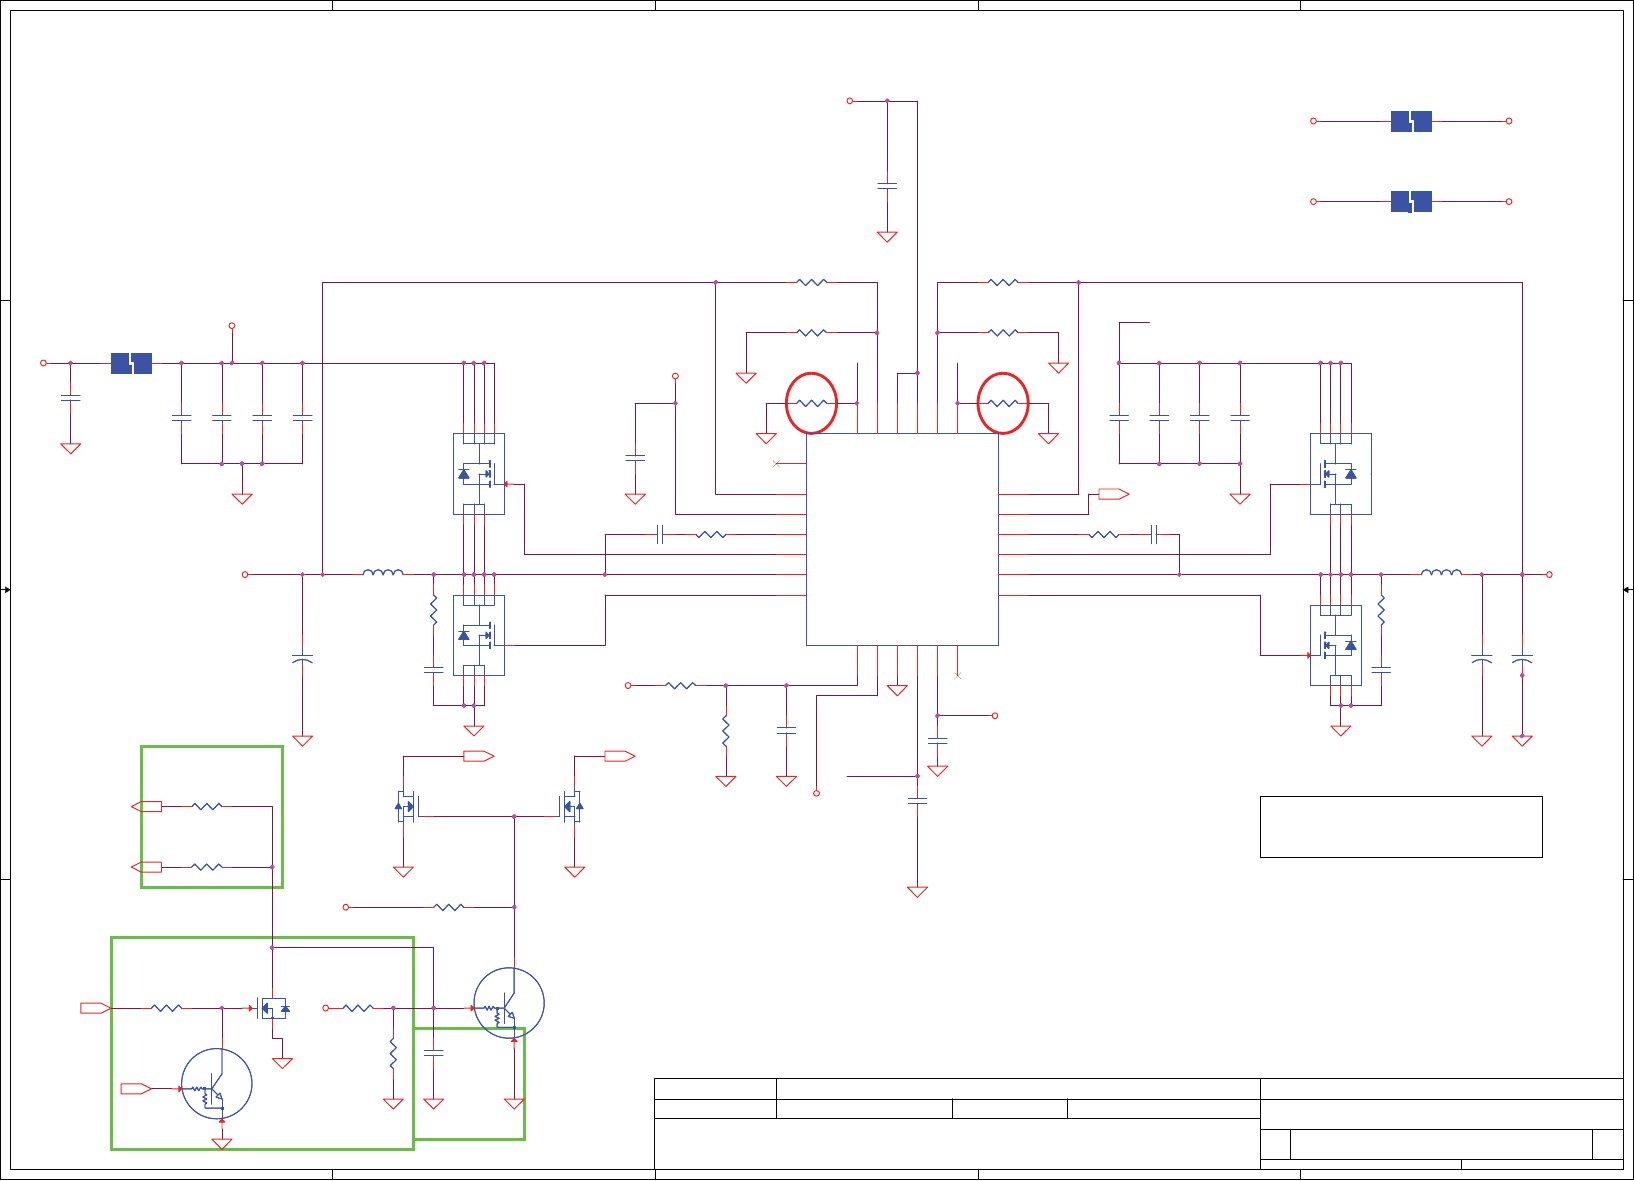Click the port flag on the IC's right side
The image size is (1634, 1181).
[1114, 494]
